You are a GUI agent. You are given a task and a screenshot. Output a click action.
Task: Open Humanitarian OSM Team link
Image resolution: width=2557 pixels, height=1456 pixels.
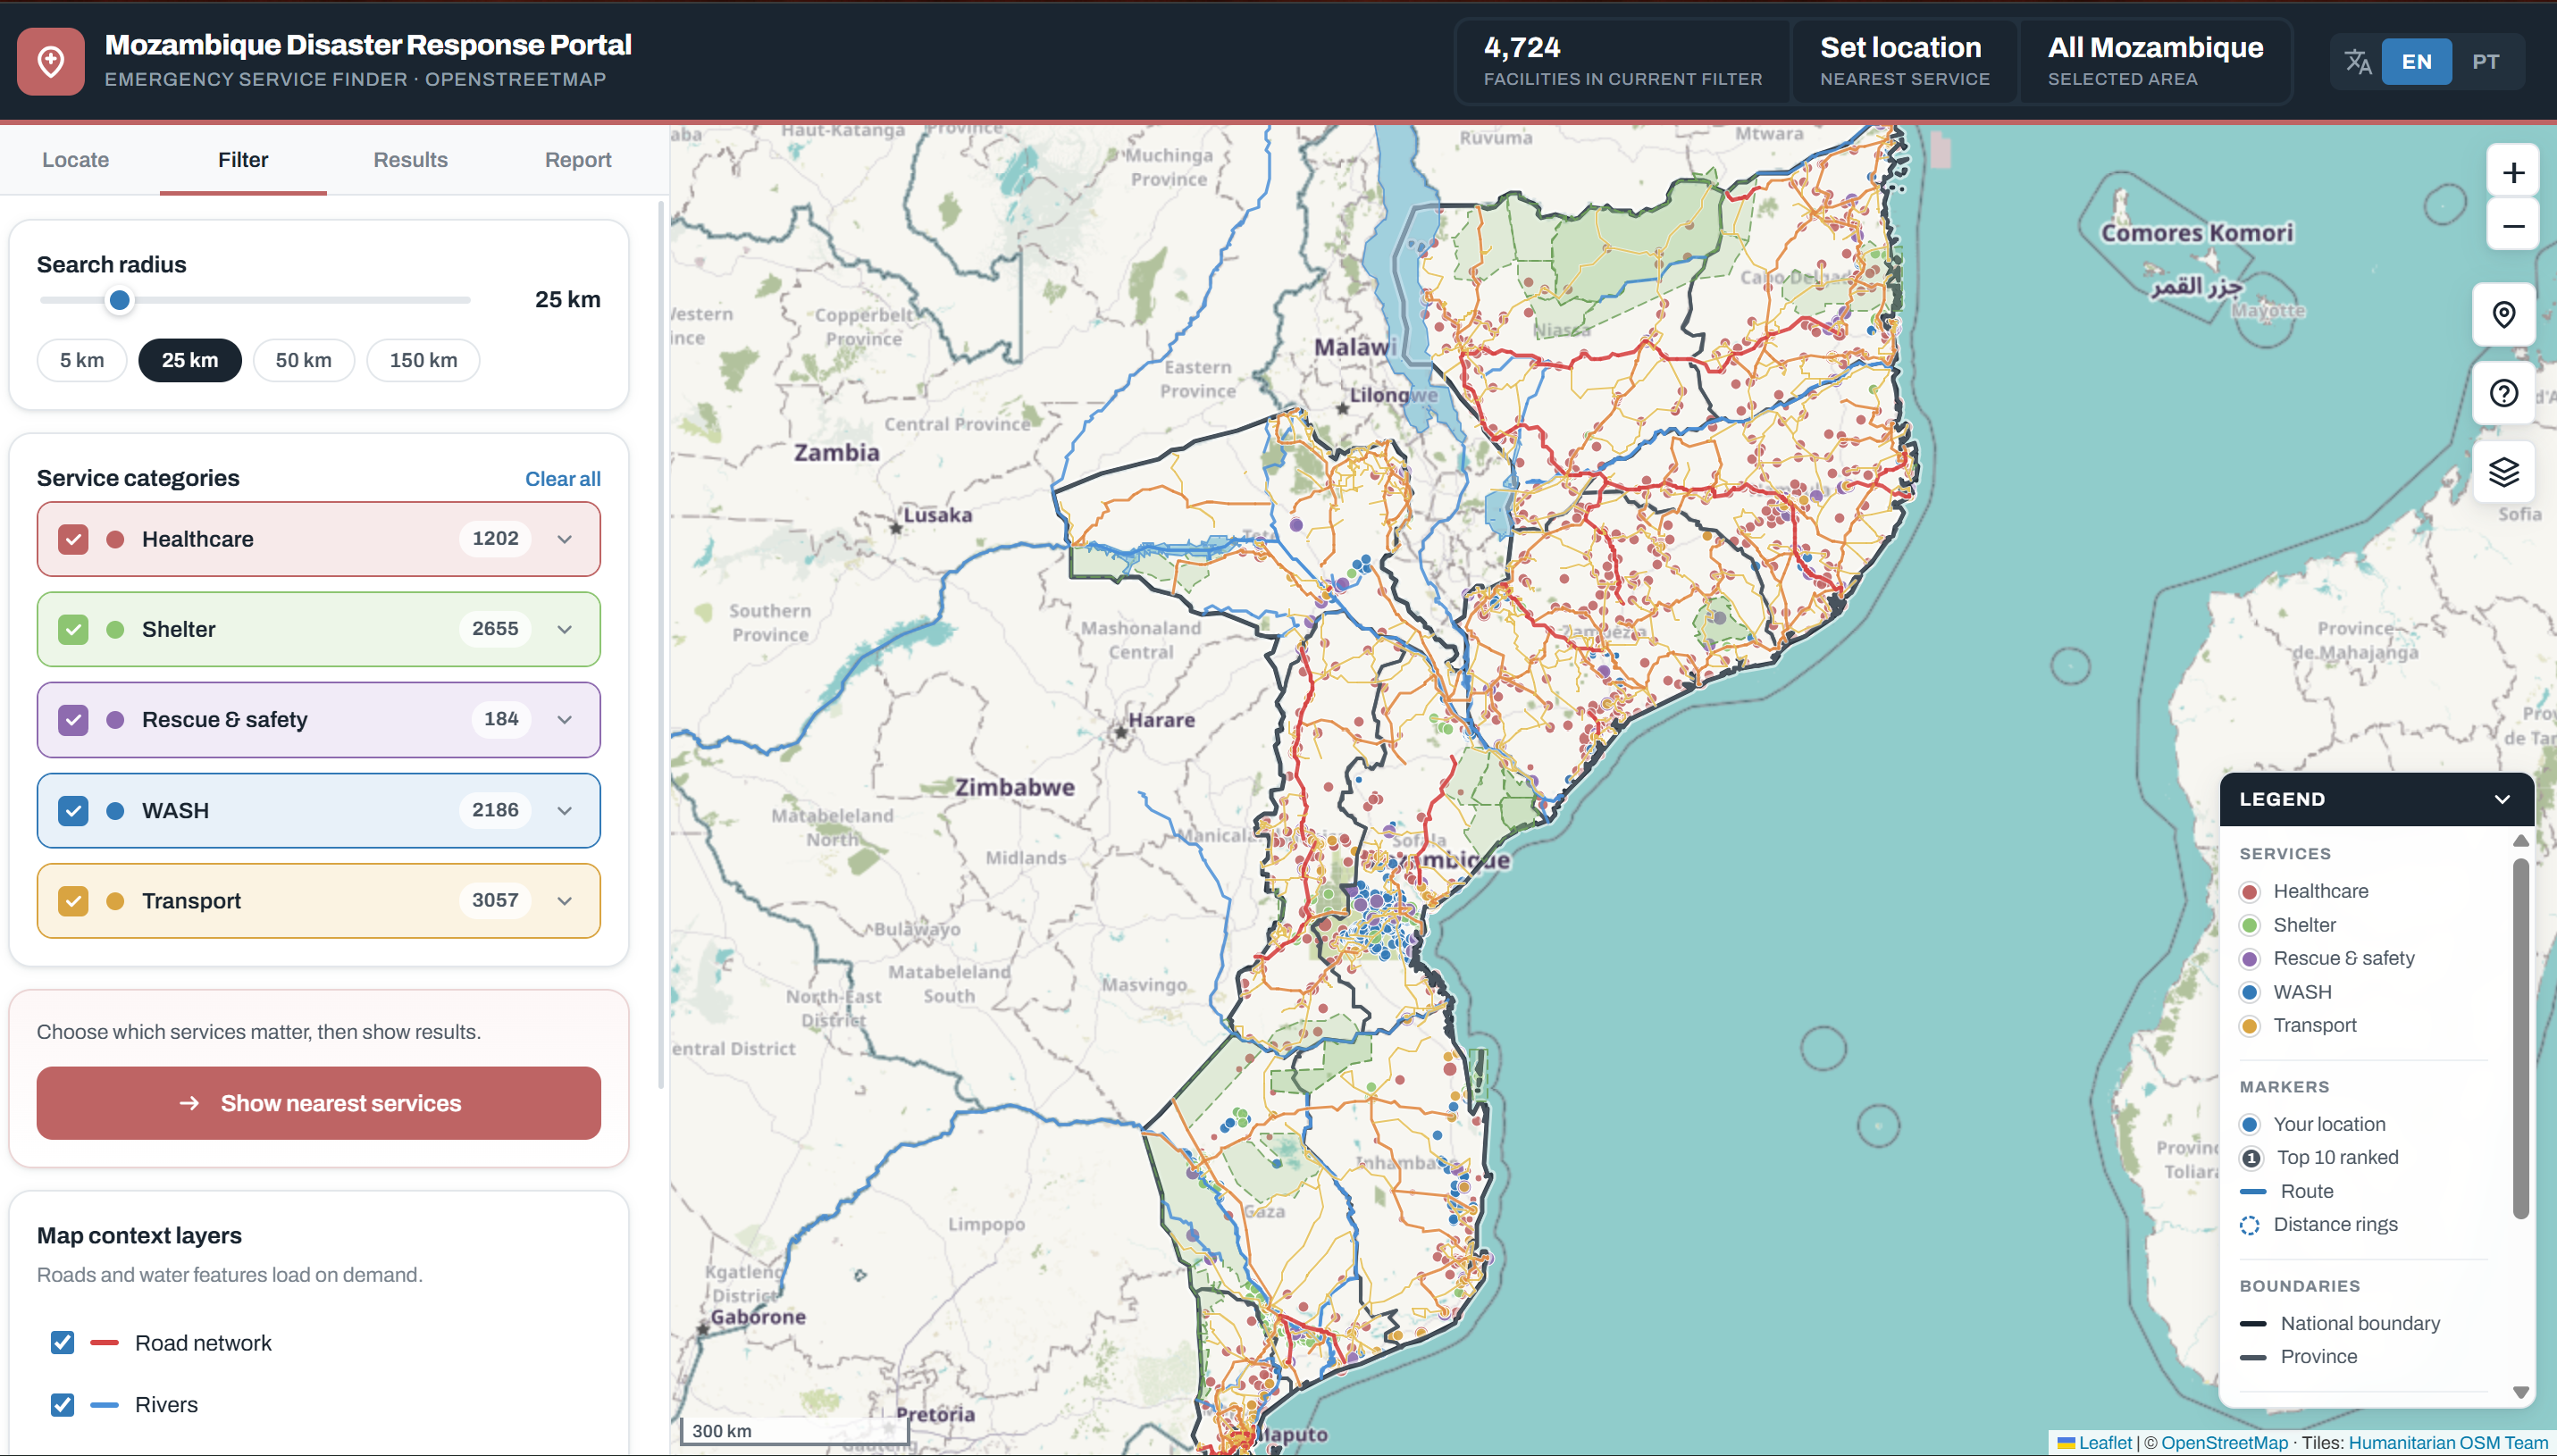(2448, 1443)
